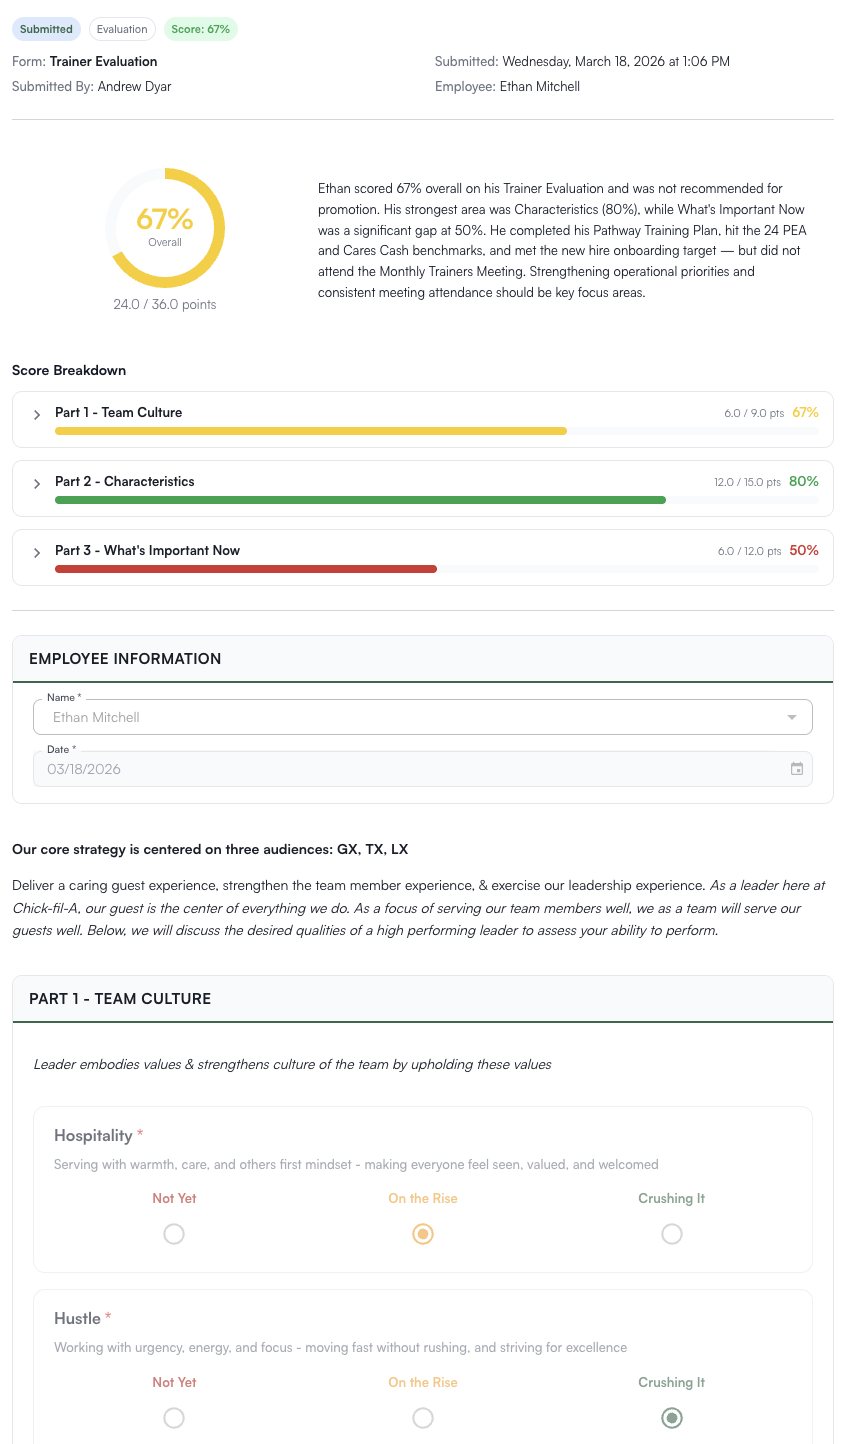Select "On the Rise" for Hustle
The width and height of the screenshot is (846, 1444).
422,1418
